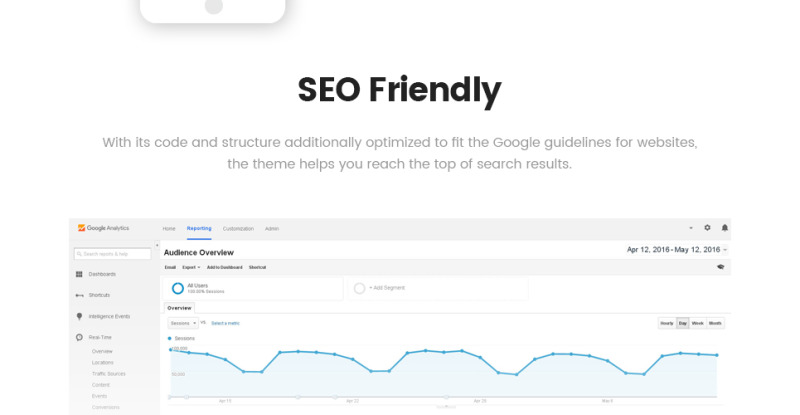Screen dimensions: 800x415
Task: Expand the Export dropdown menu
Action: tap(191, 267)
